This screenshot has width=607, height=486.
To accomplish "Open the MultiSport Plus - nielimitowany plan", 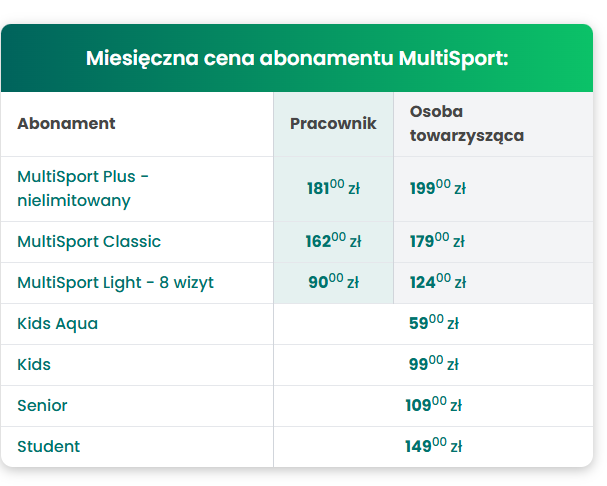I will click(x=83, y=188).
